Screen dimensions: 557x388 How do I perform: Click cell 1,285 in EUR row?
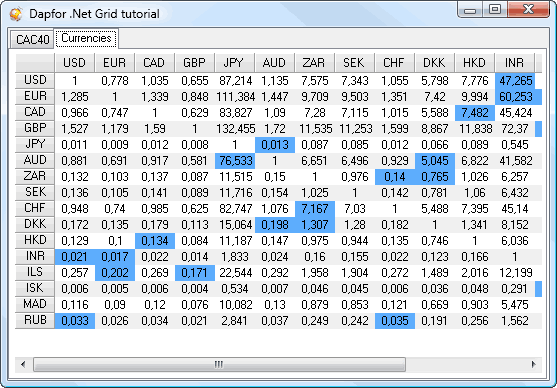(75, 97)
